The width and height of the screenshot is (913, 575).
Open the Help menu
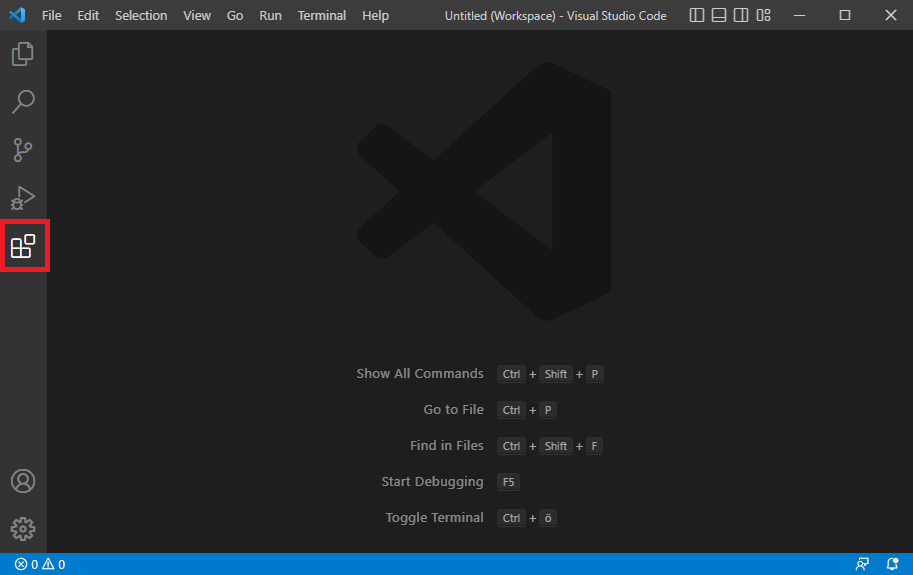pyautogui.click(x=375, y=16)
